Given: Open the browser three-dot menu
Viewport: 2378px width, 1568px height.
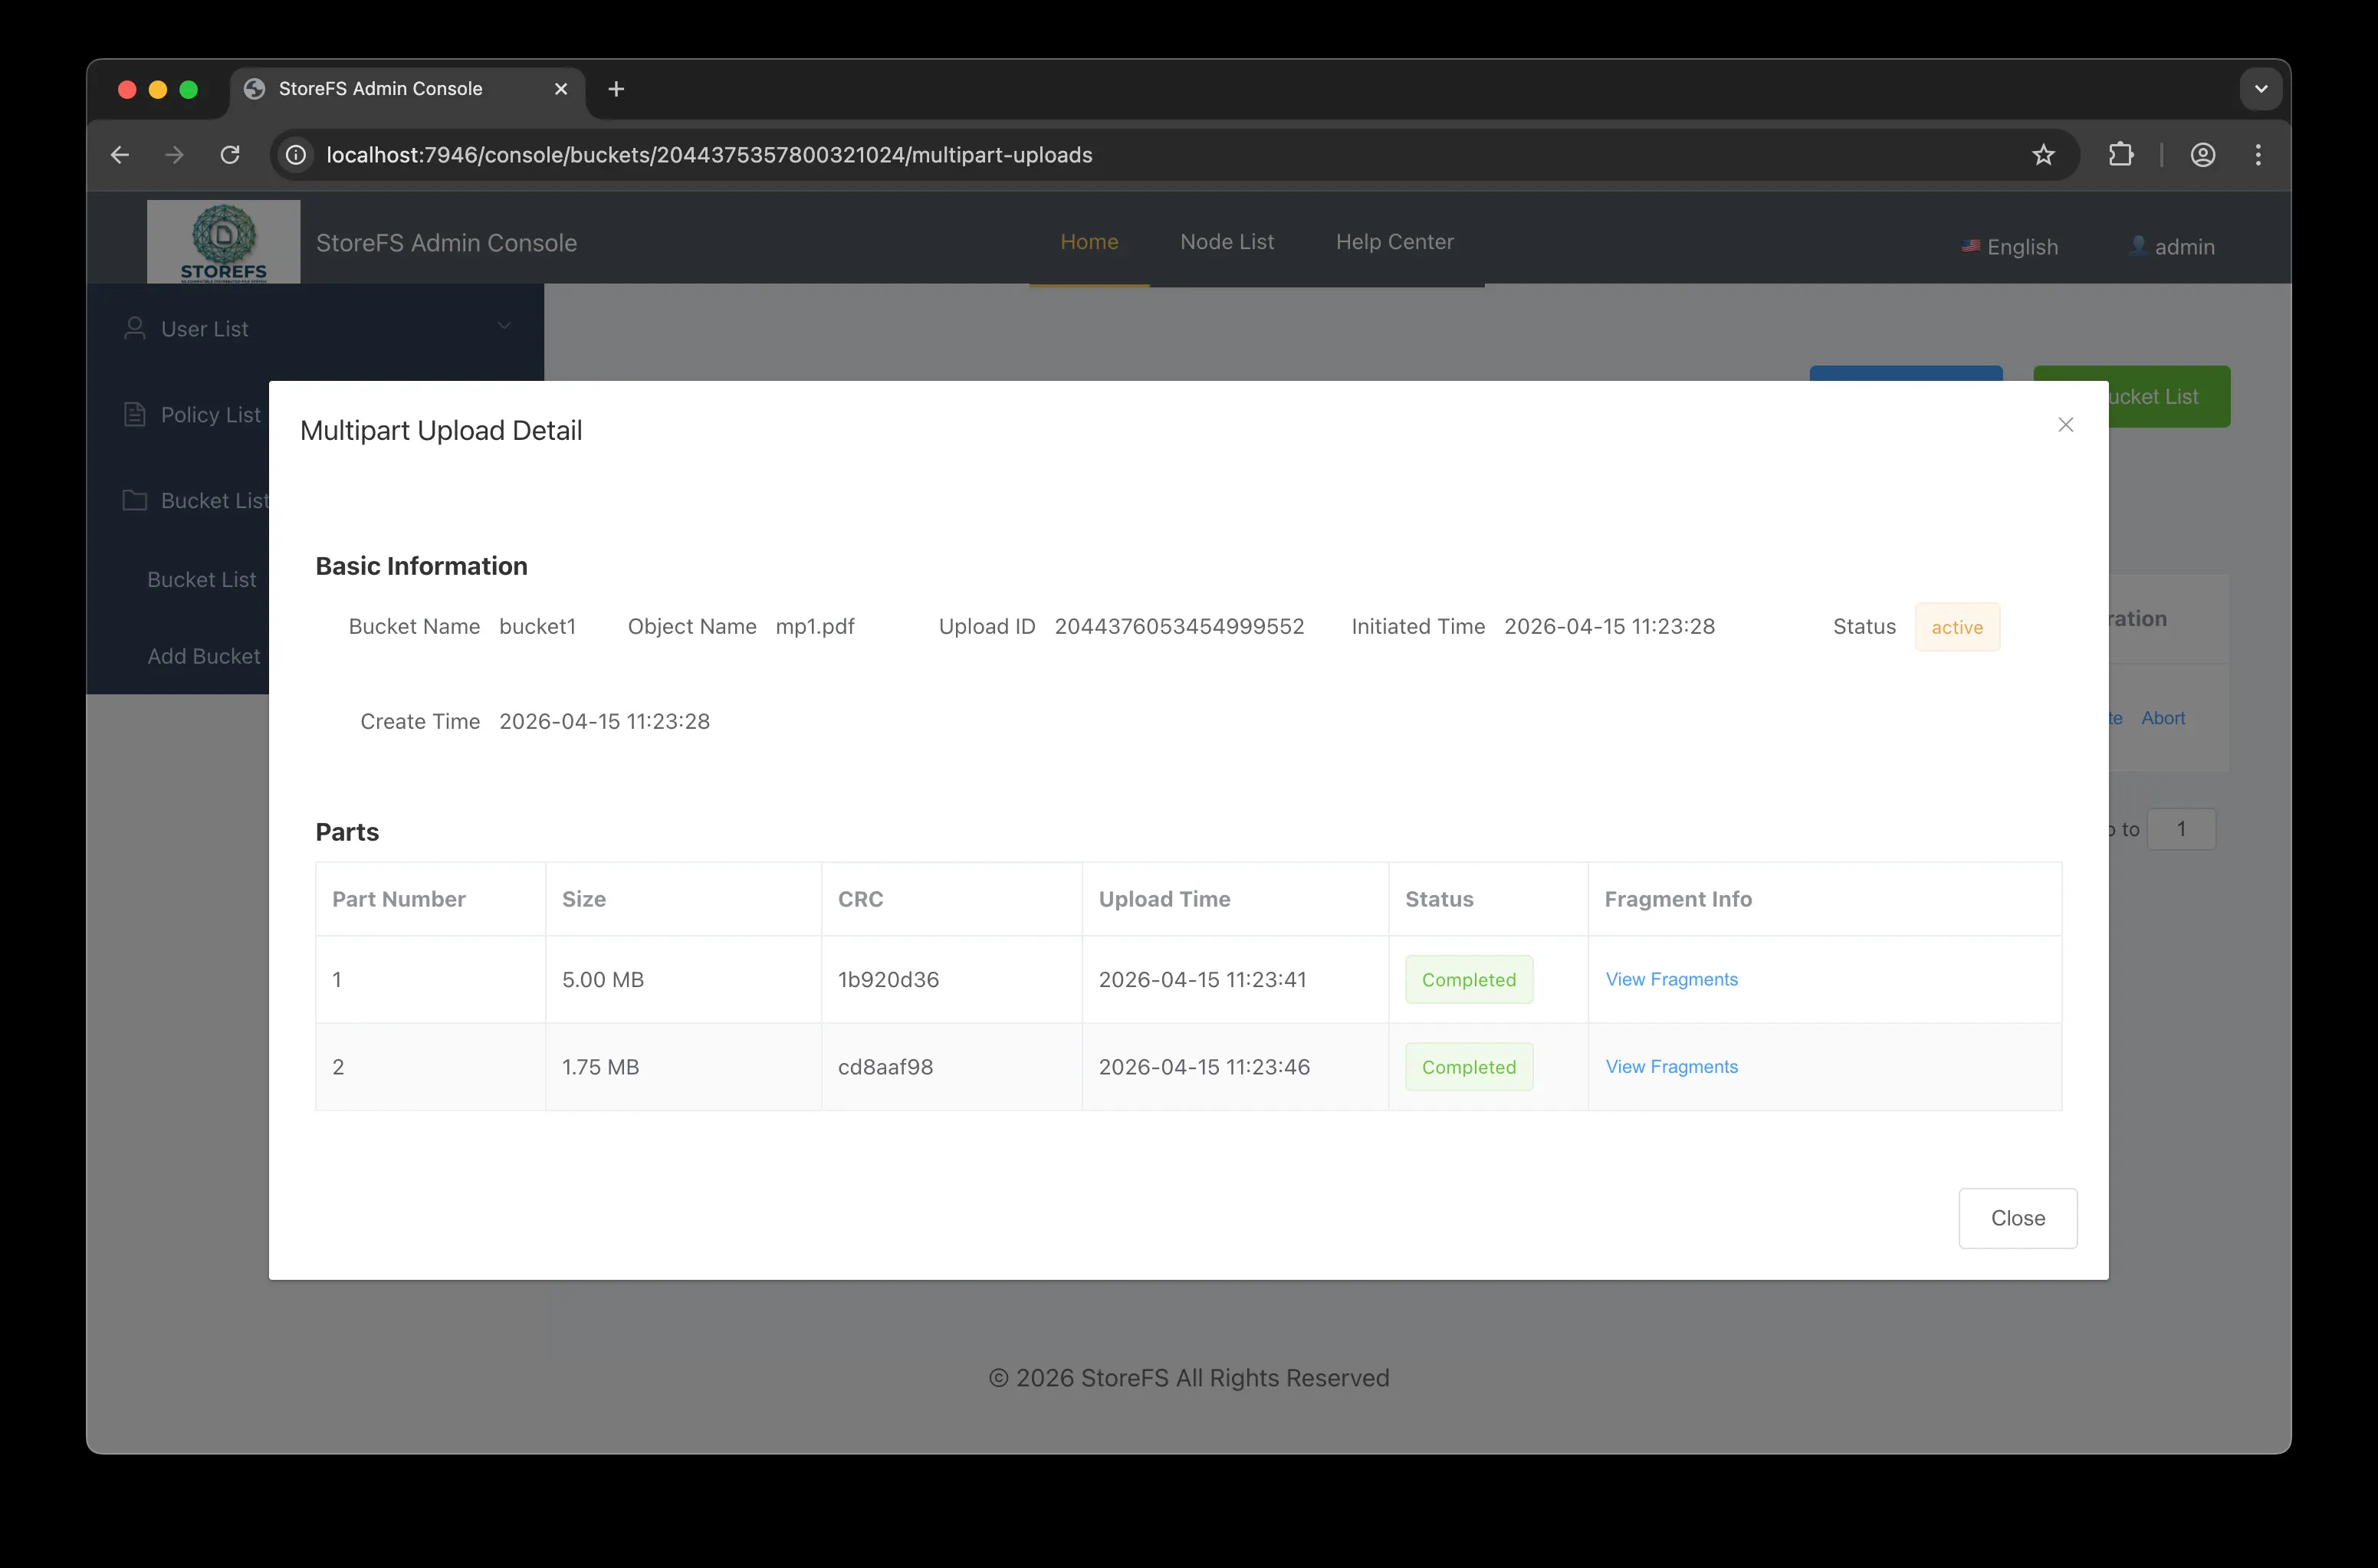Looking at the screenshot, I should coord(2258,155).
